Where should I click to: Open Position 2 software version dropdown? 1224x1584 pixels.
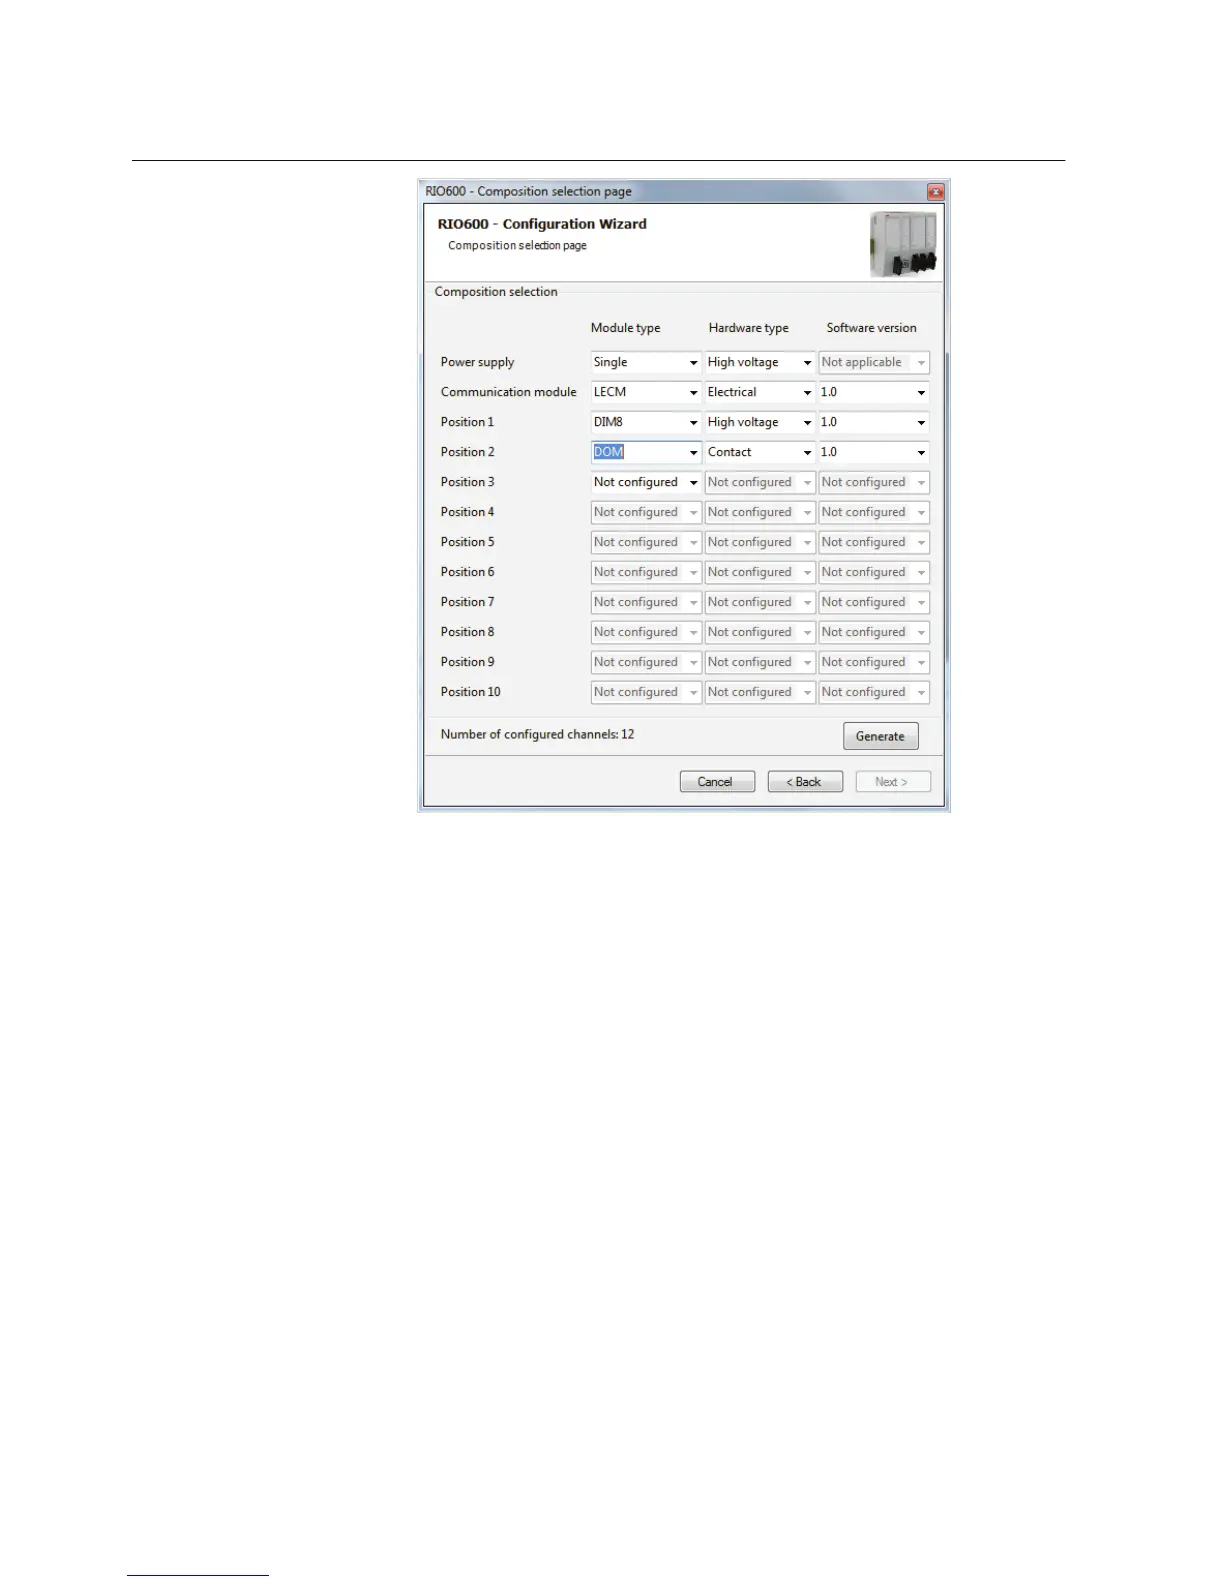[874, 452]
